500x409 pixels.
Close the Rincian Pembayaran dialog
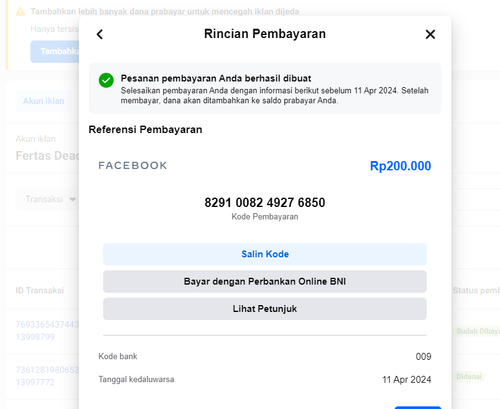click(430, 34)
